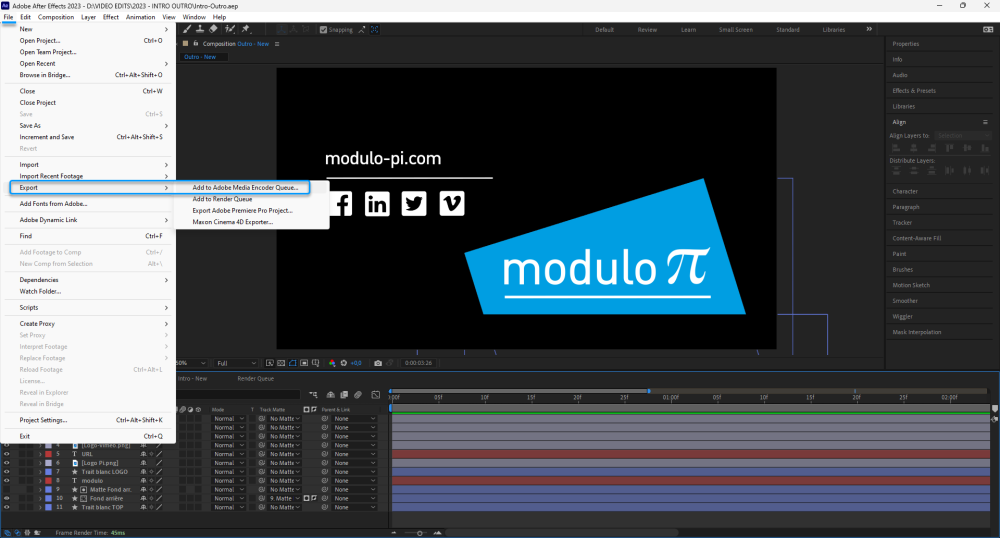This screenshot has width=1000, height=538.
Task: Open Align Layers to Selection dropdown
Action: point(963,136)
